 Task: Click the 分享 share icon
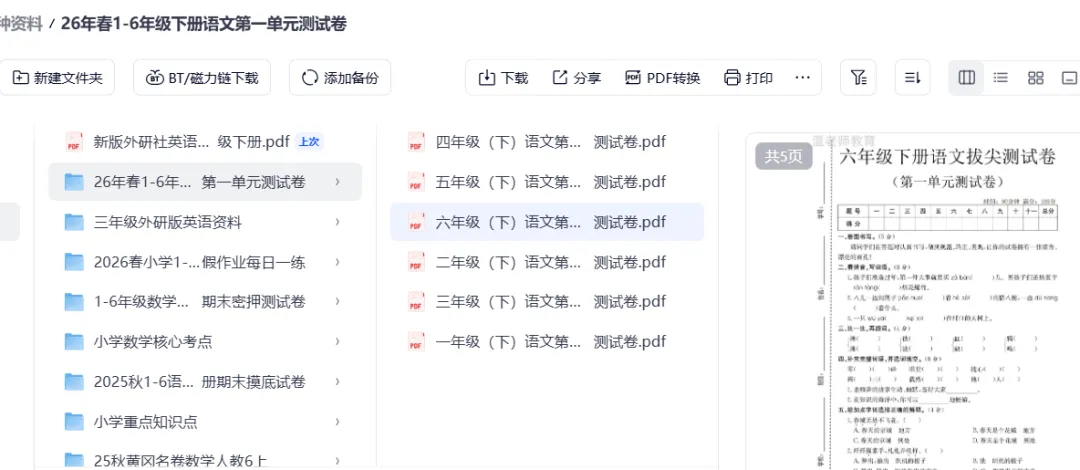[x=560, y=78]
